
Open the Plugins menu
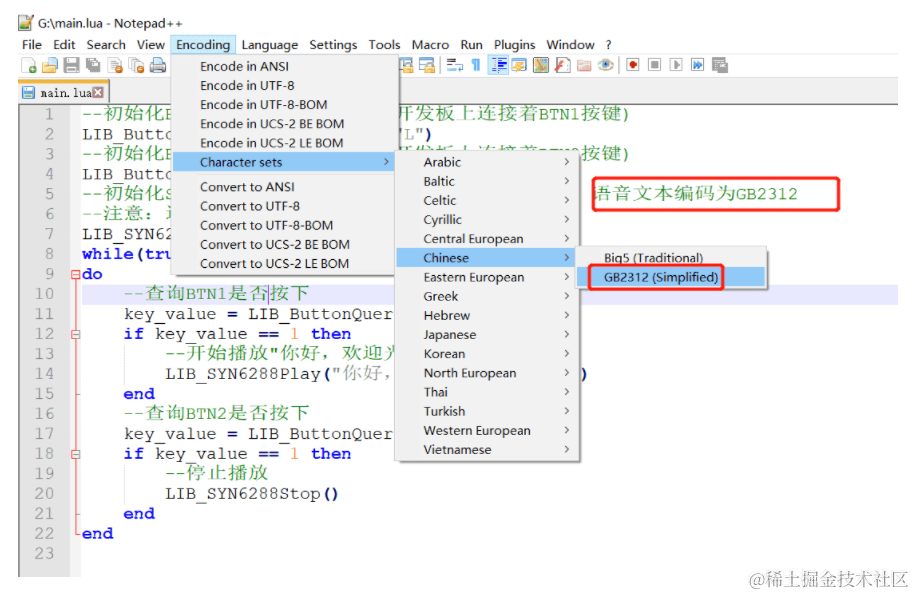(x=514, y=45)
